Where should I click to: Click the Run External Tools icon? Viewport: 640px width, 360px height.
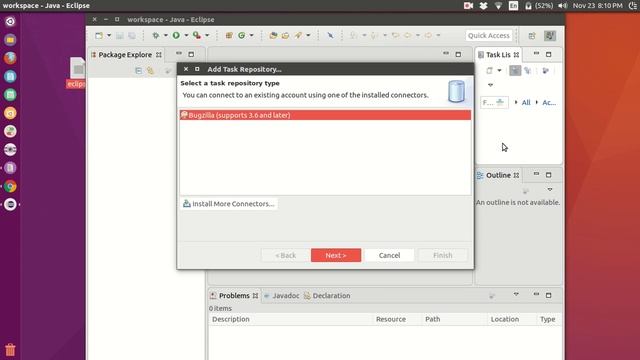[x=197, y=36]
